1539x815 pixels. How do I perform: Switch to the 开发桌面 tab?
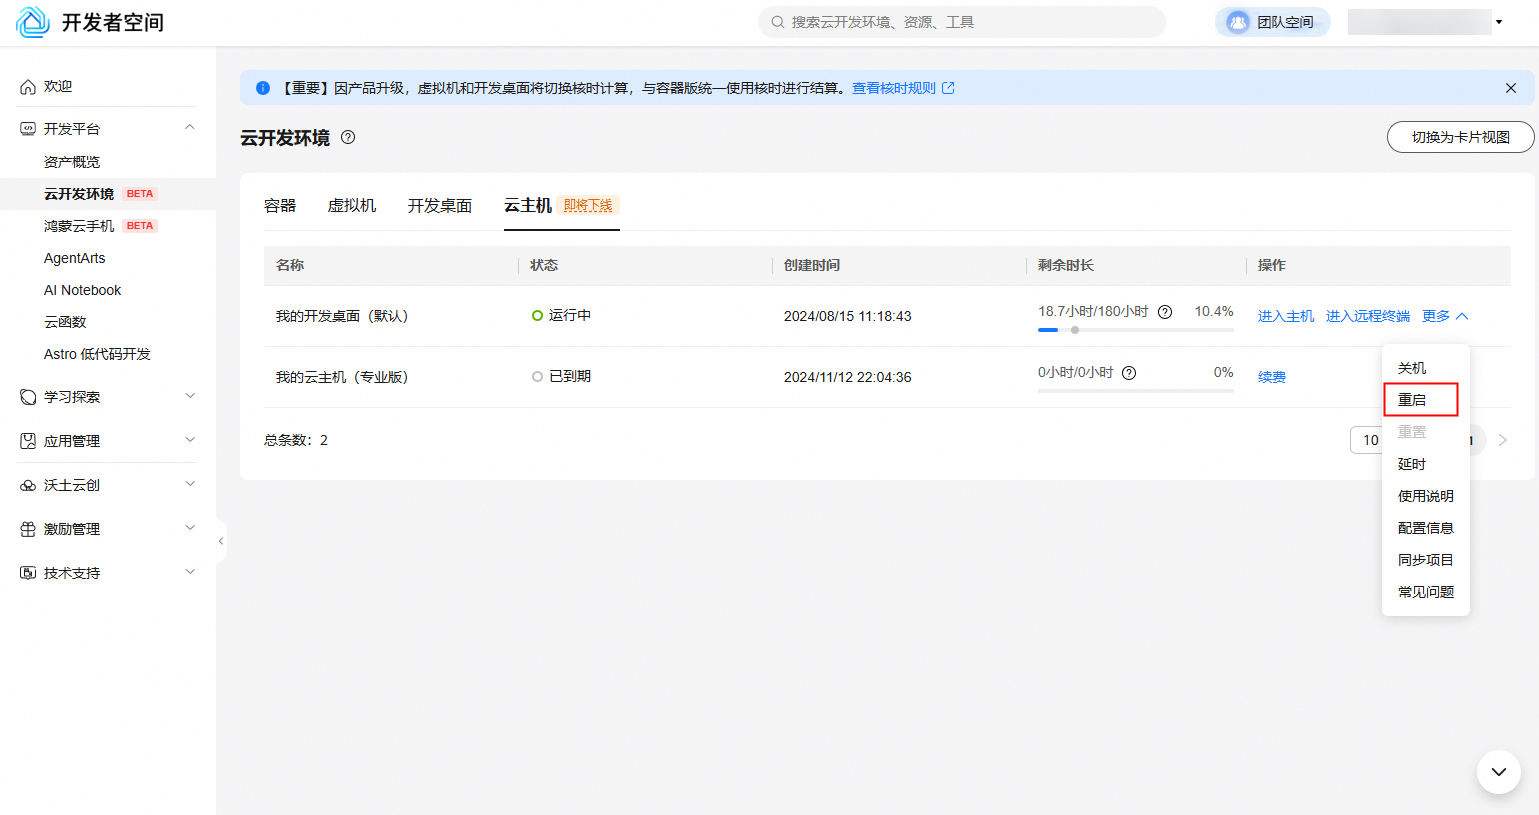(440, 205)
